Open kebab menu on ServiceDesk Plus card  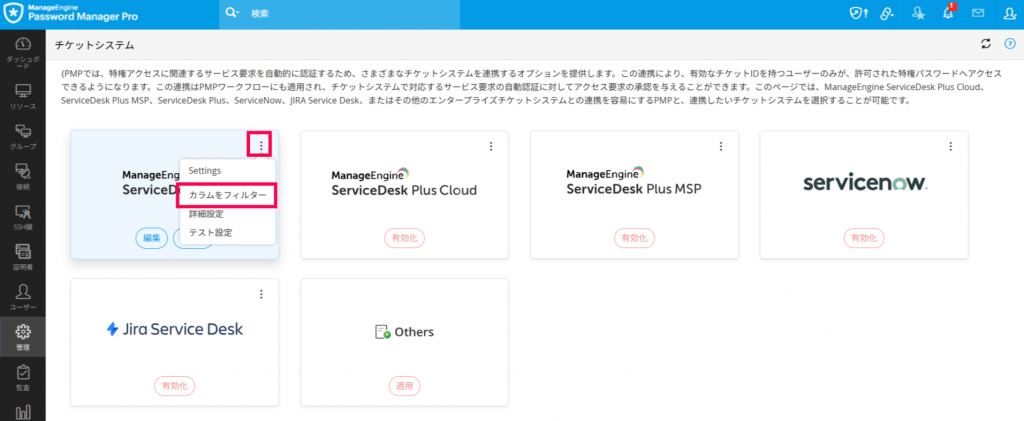point(261,146)
